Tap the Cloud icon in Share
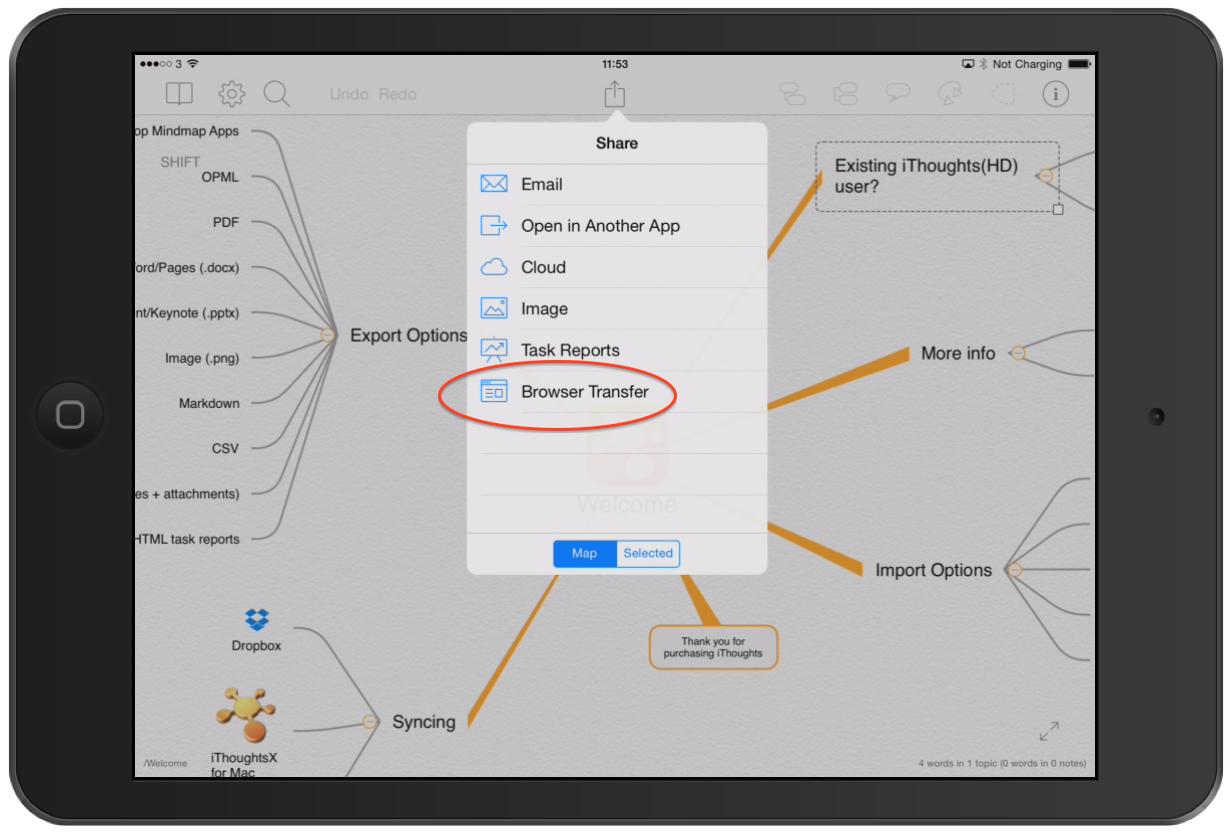 (494, 267)
